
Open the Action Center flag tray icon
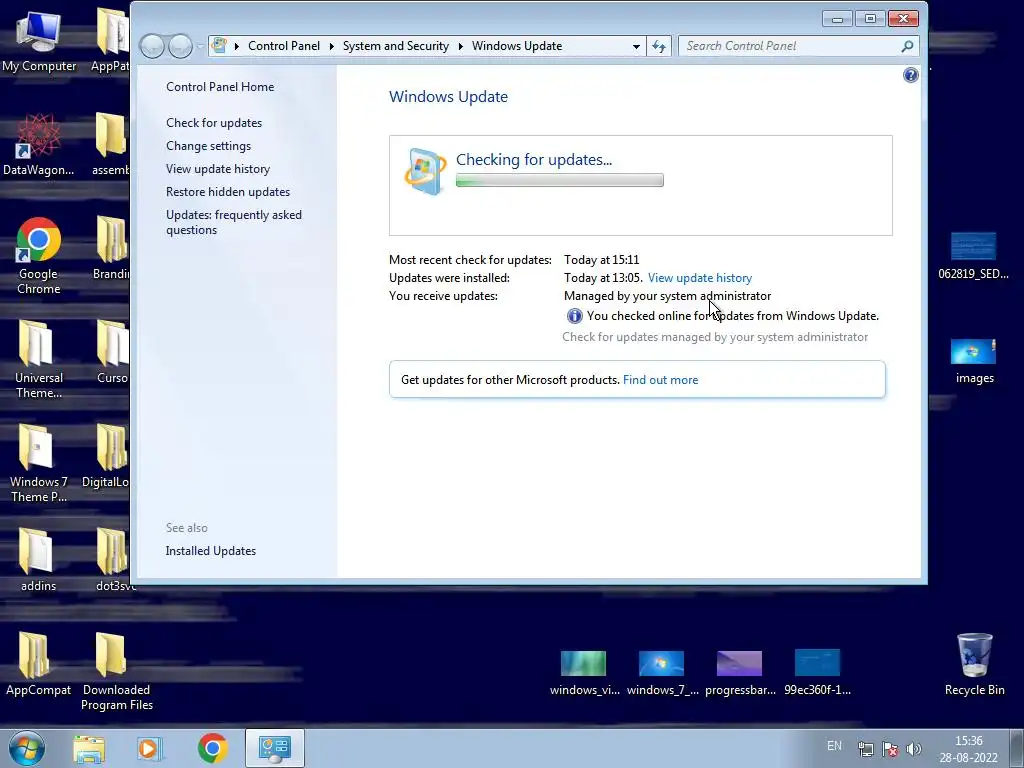[889, 748]
